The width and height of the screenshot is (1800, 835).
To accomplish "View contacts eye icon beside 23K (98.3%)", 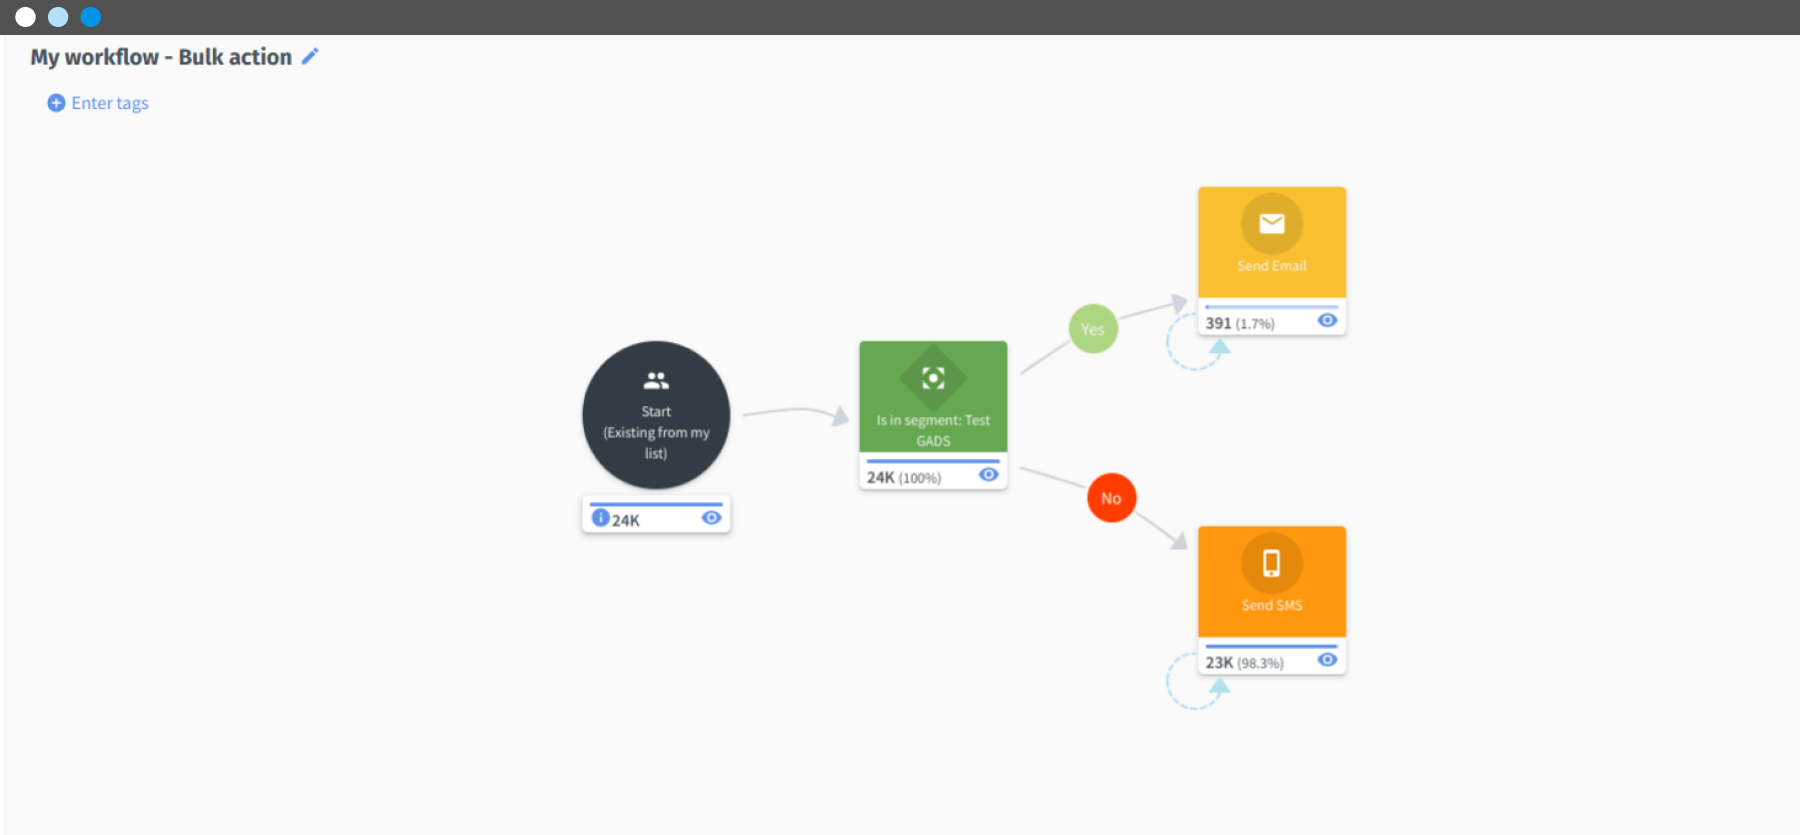I will pos(1327,660).
